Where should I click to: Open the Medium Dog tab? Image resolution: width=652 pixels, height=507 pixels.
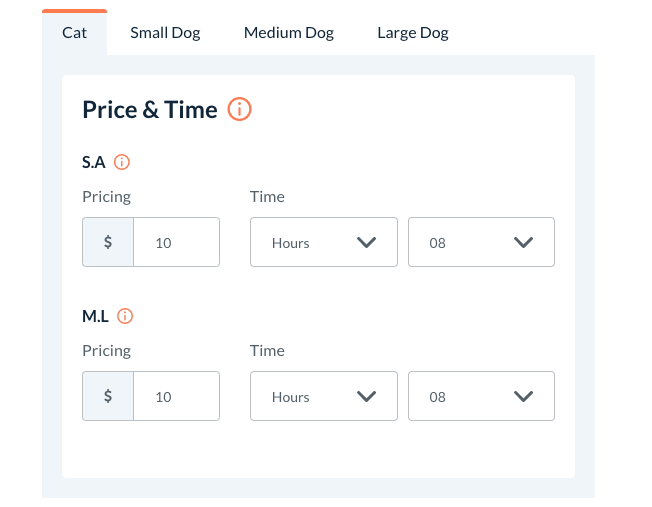click(x=289, y=33)
